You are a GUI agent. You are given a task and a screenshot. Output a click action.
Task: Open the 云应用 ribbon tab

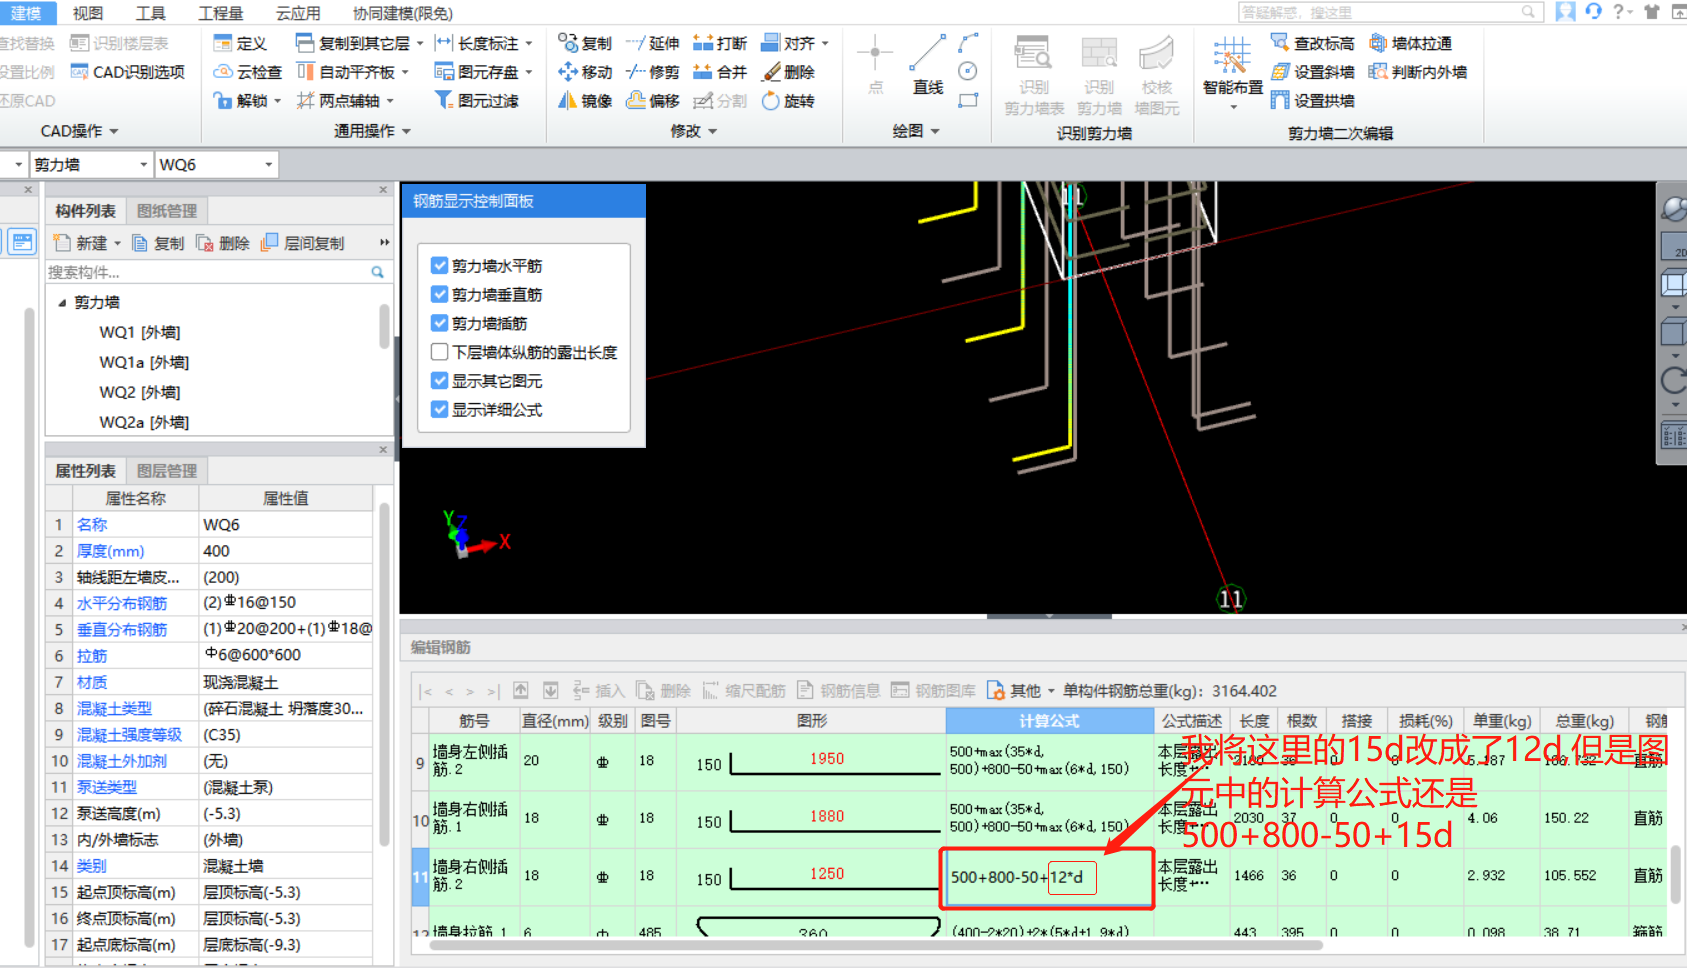click(298, 13)
